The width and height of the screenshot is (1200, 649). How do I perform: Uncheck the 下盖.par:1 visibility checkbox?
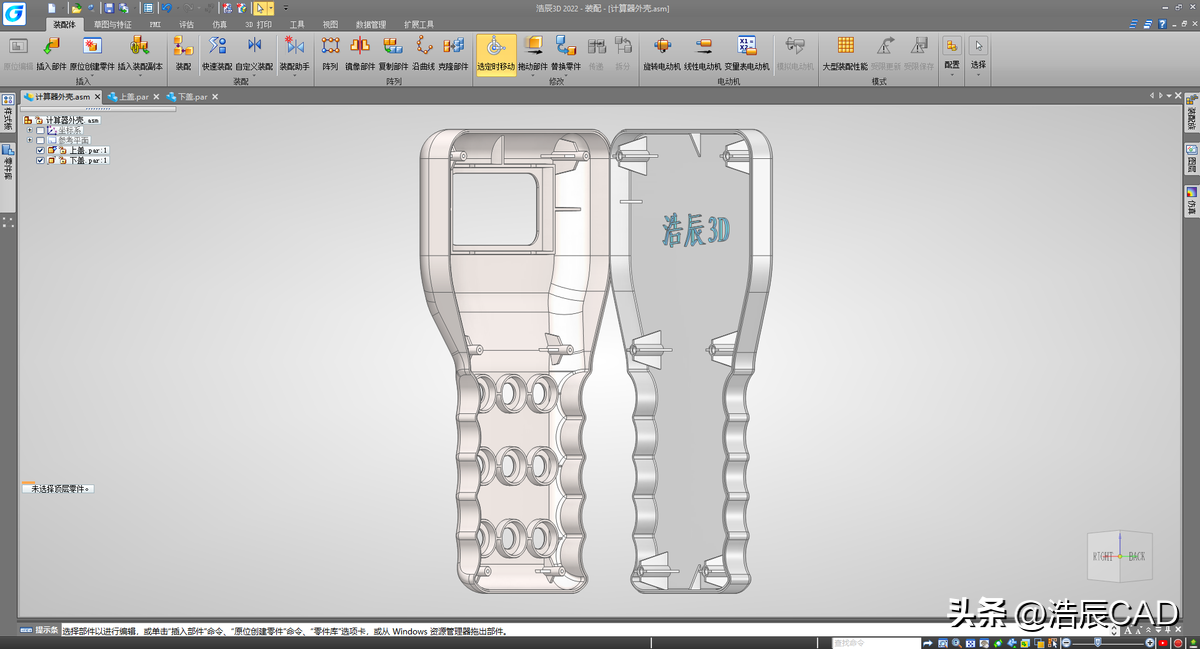tap(40, 160)
